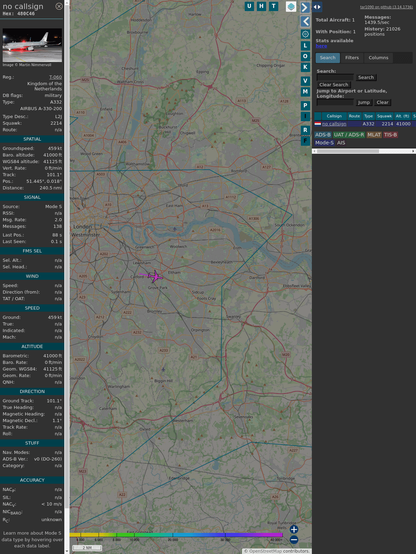Click the right-arrow sidebar expand button
This screenshot has height=554, width=416.
point(305,7)
